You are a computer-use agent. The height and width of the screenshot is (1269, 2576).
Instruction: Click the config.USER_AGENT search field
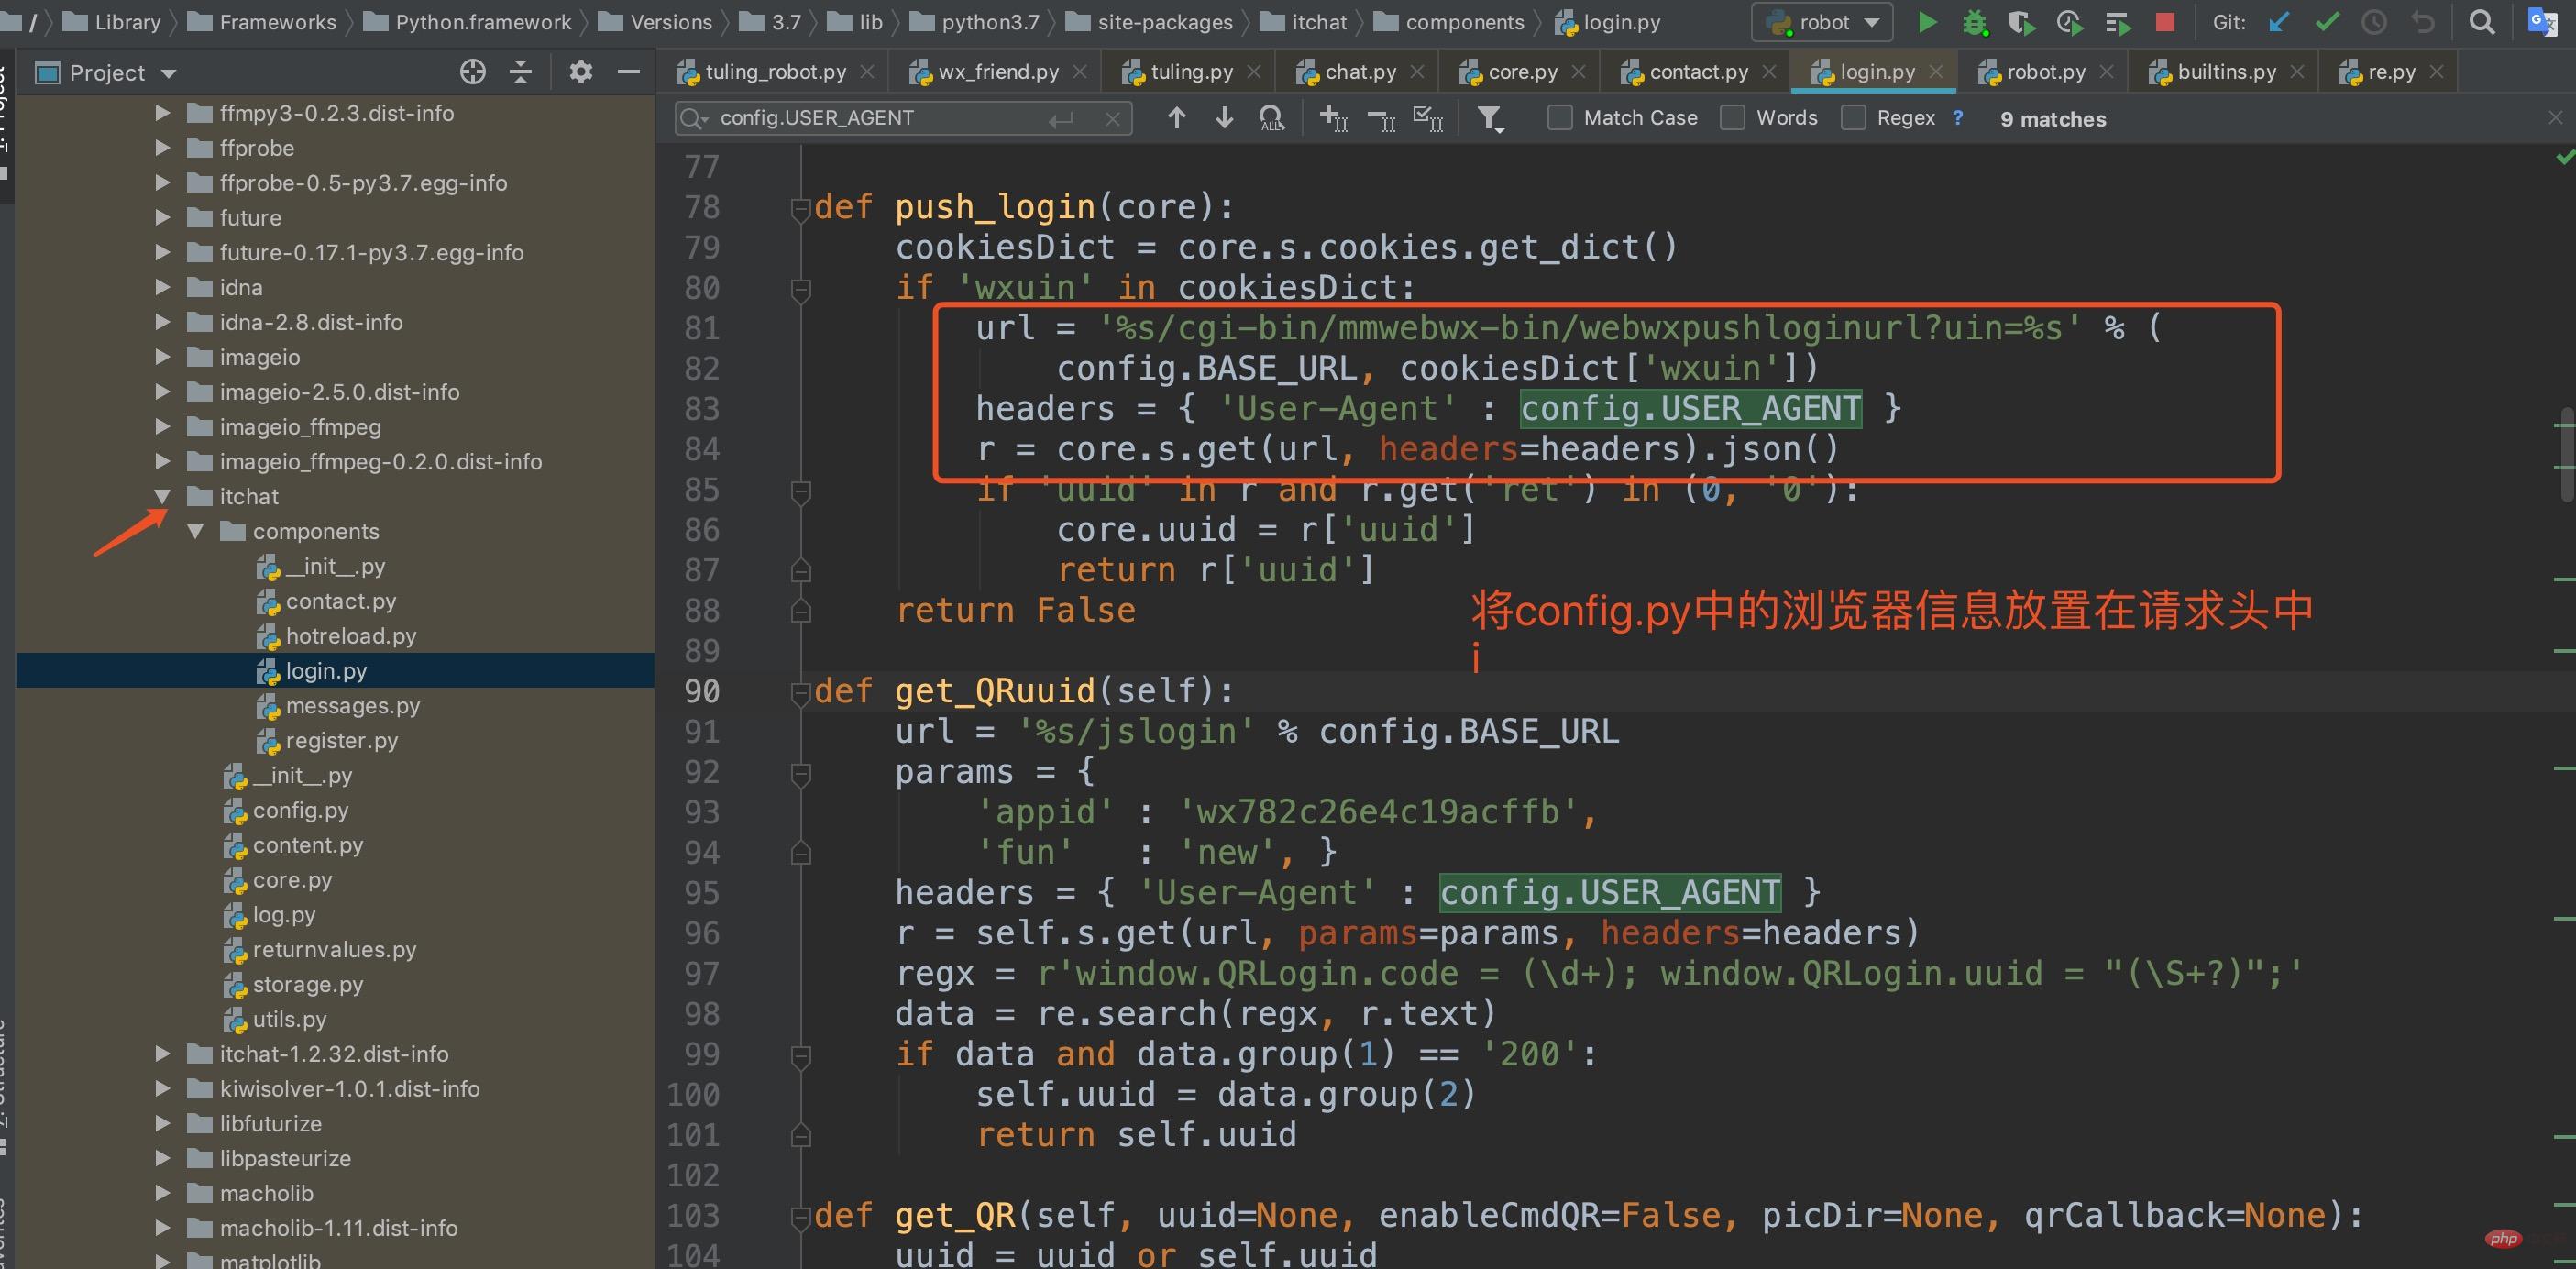pos(880,118)
